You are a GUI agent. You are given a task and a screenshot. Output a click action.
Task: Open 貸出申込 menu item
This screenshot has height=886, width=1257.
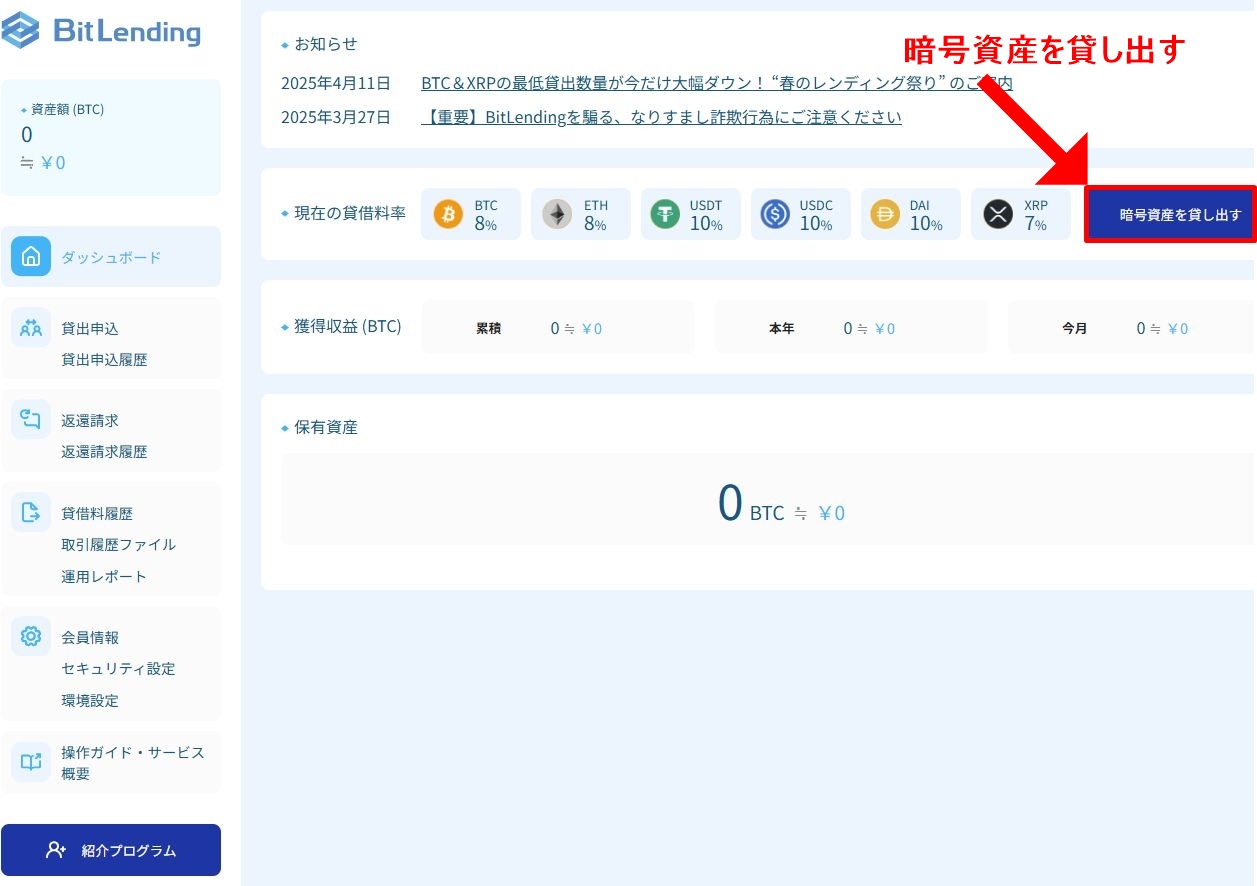[90, 328]
